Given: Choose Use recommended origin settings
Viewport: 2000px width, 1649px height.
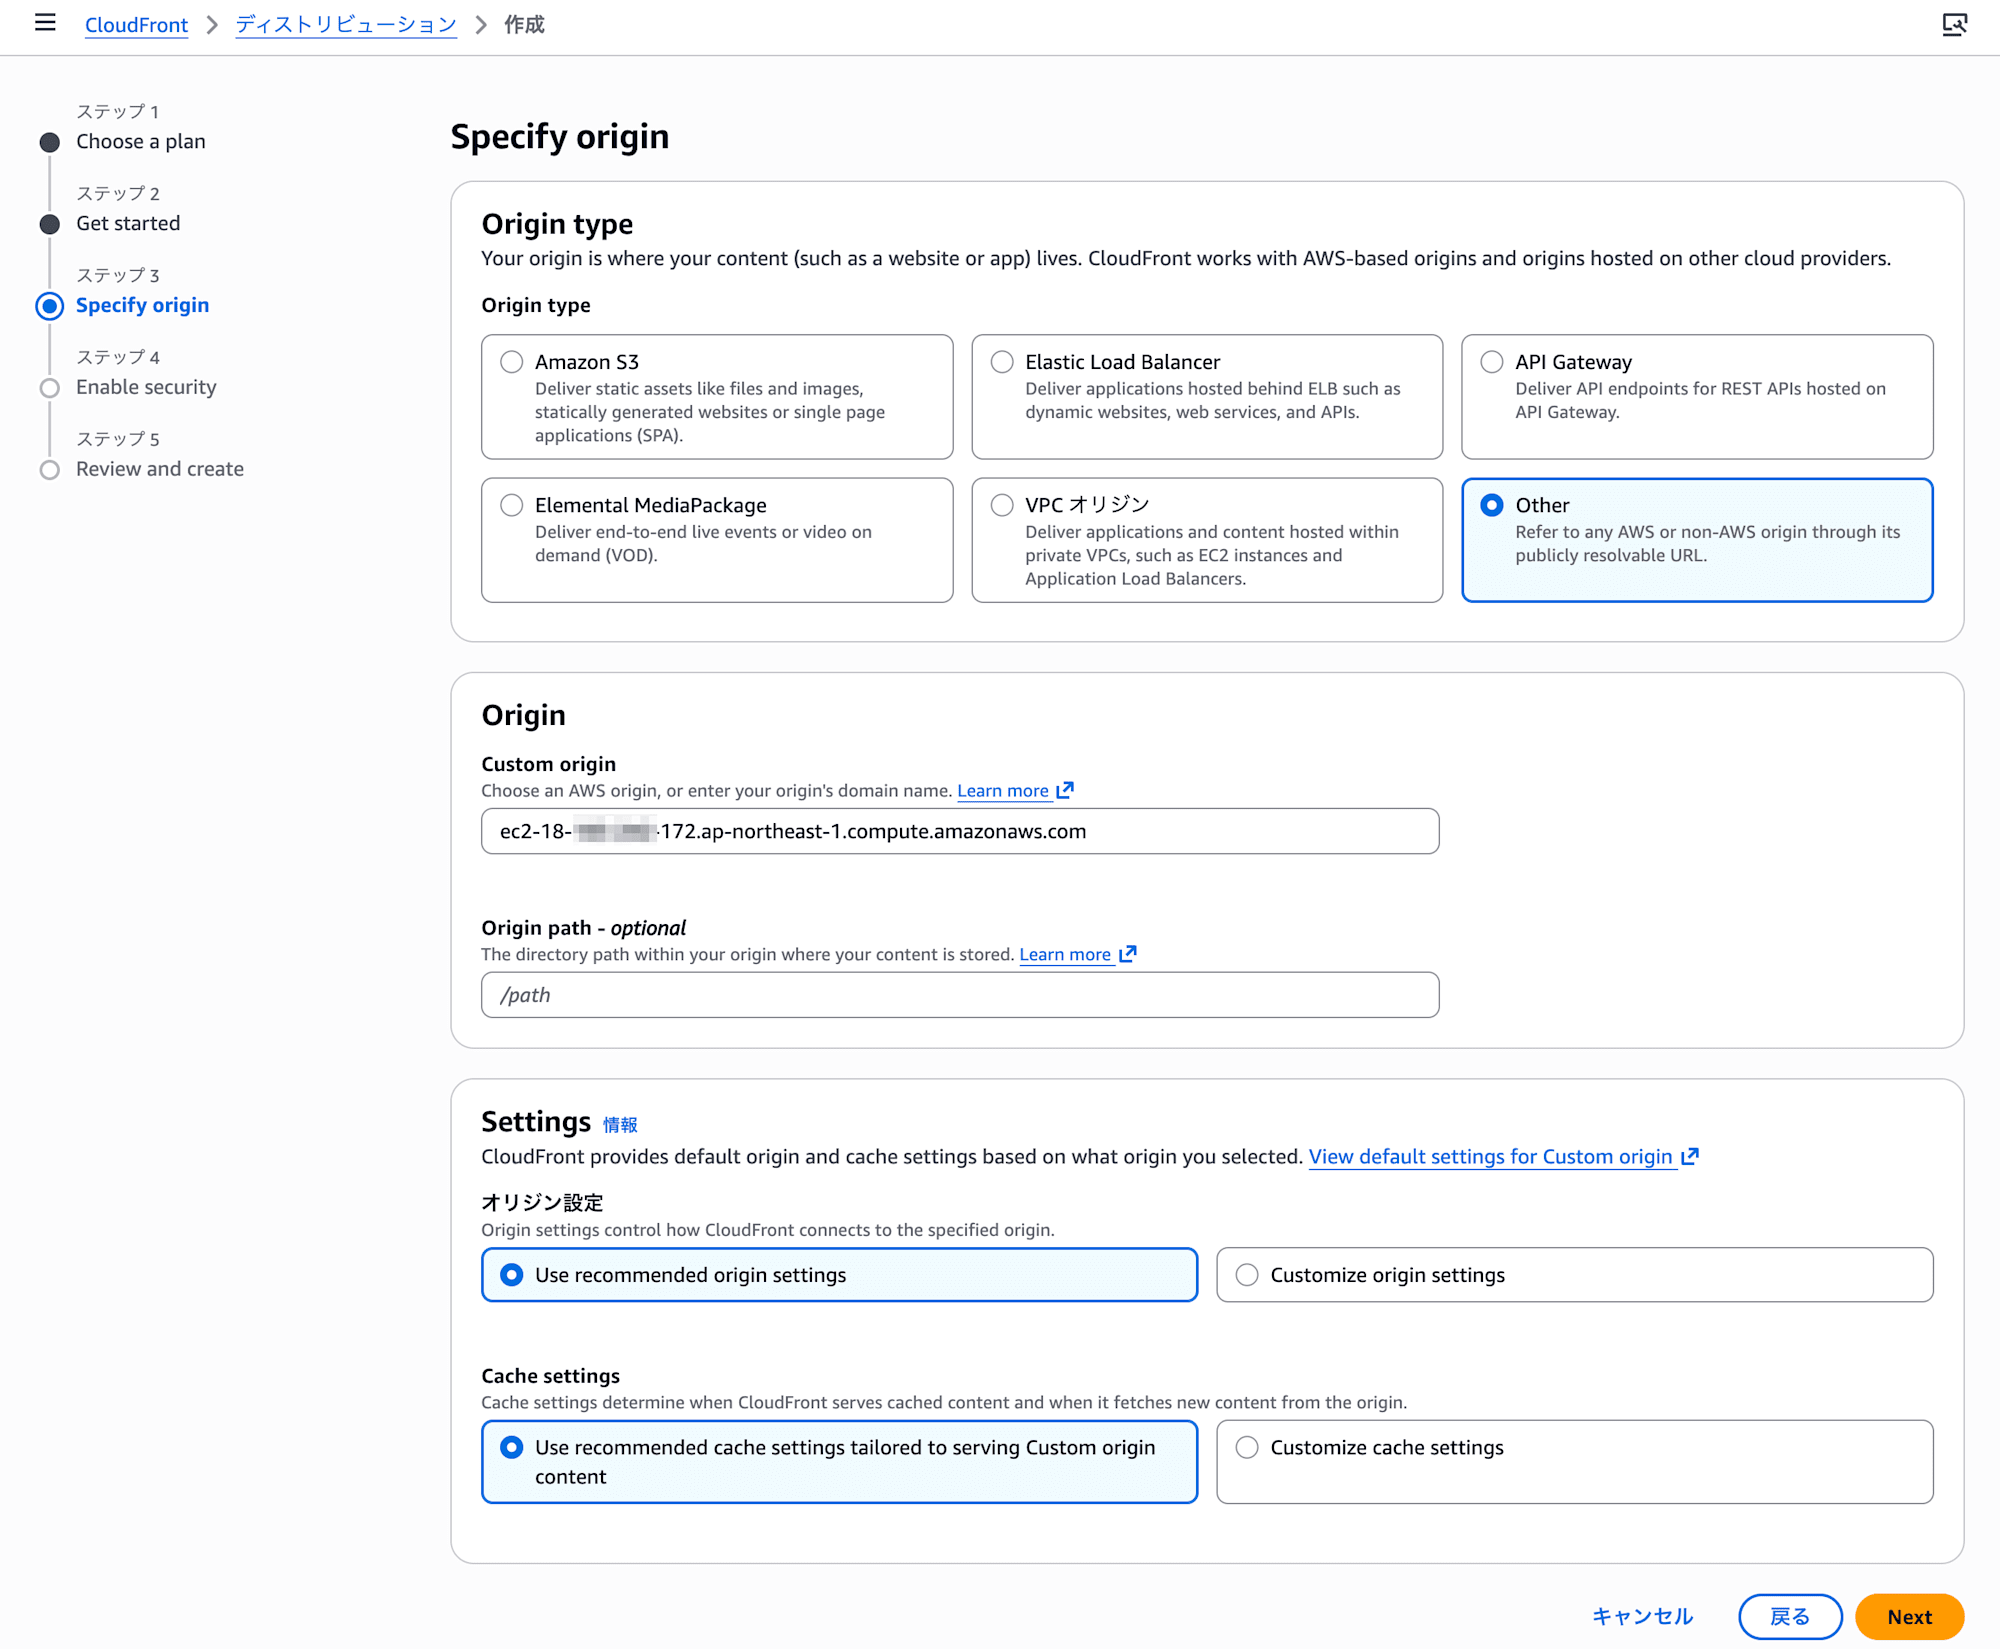Looking at the screenshot, I should tap(840, 1275).
